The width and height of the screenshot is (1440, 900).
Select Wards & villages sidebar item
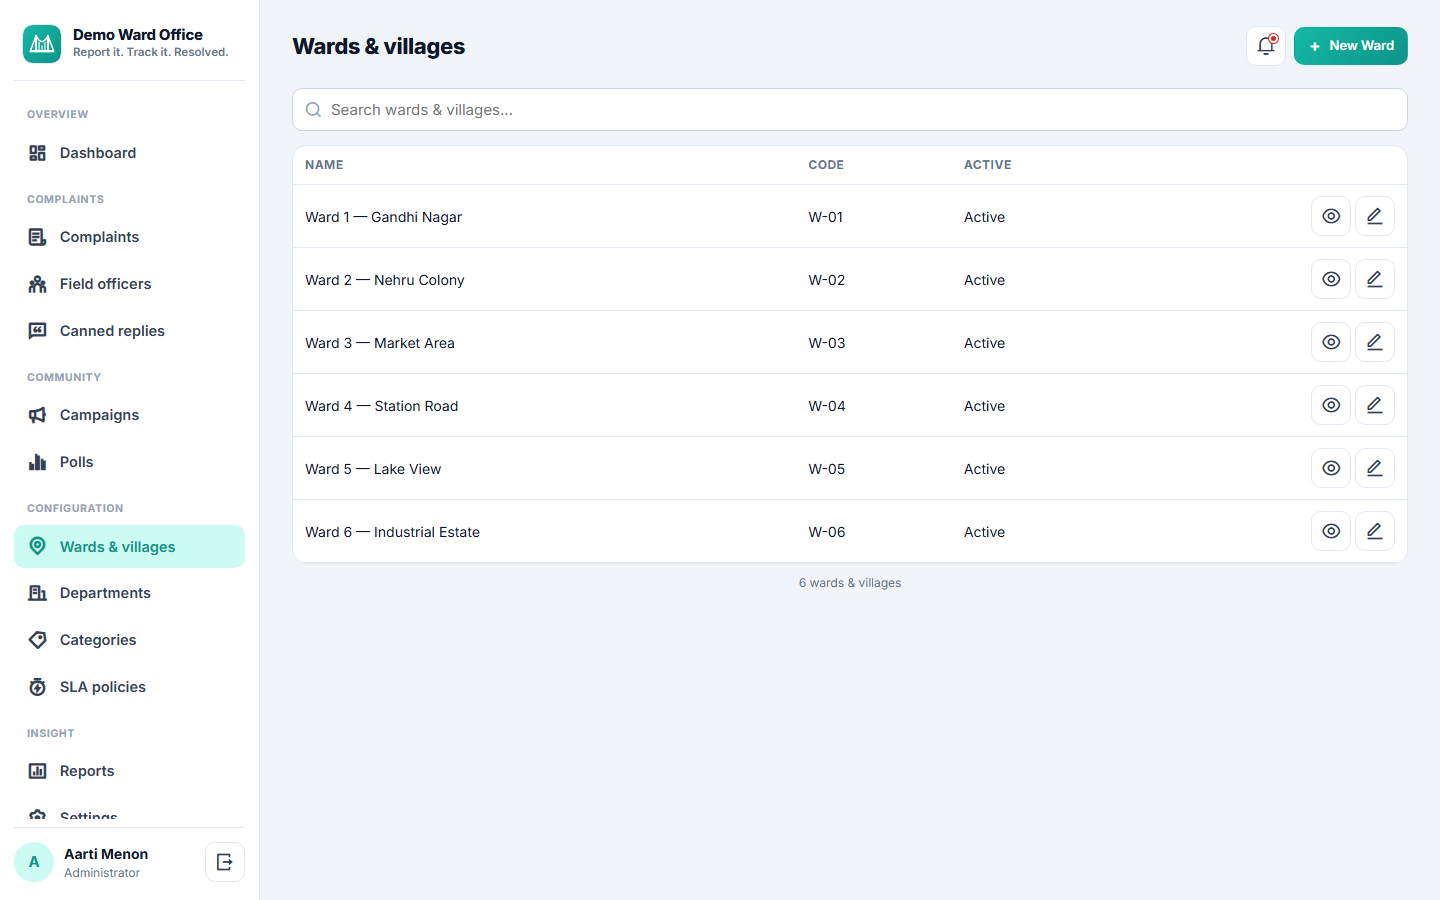coord(129,547)
